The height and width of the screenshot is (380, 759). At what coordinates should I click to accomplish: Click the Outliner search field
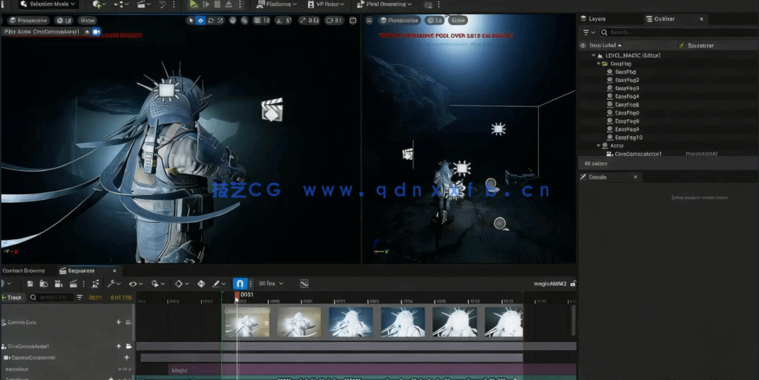[x=679, y=32]
